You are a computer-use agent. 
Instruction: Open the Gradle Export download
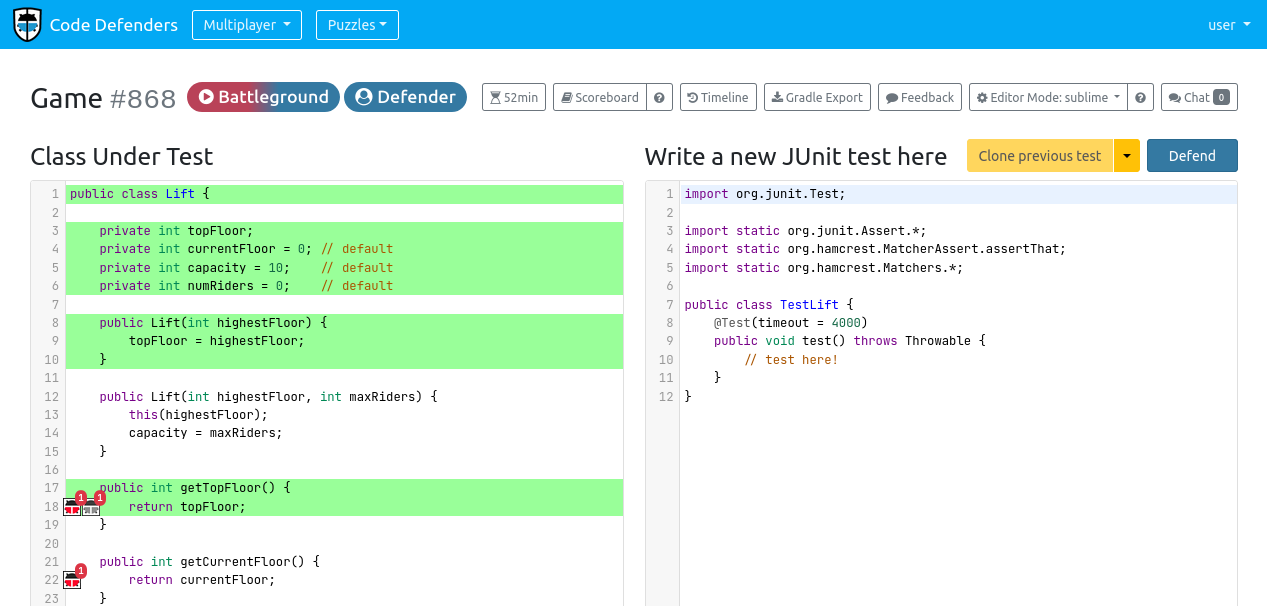(817, 97)
